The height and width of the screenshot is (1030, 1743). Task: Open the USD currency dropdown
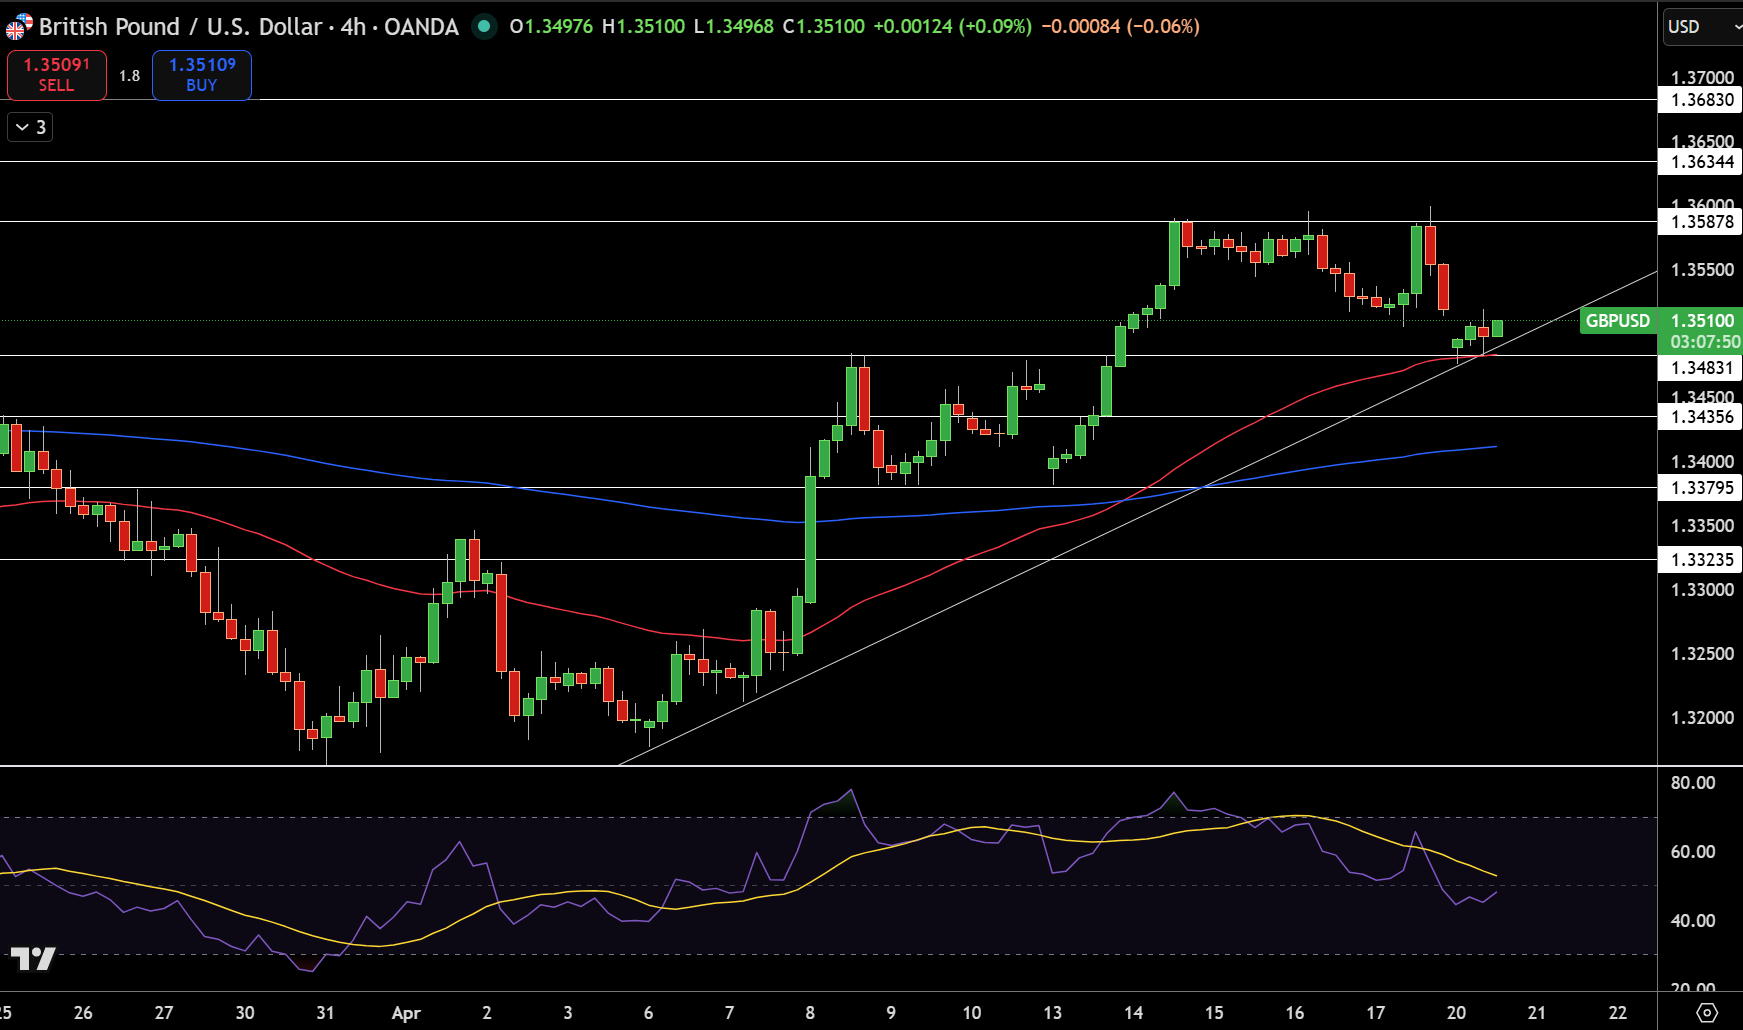(1702, 27)
